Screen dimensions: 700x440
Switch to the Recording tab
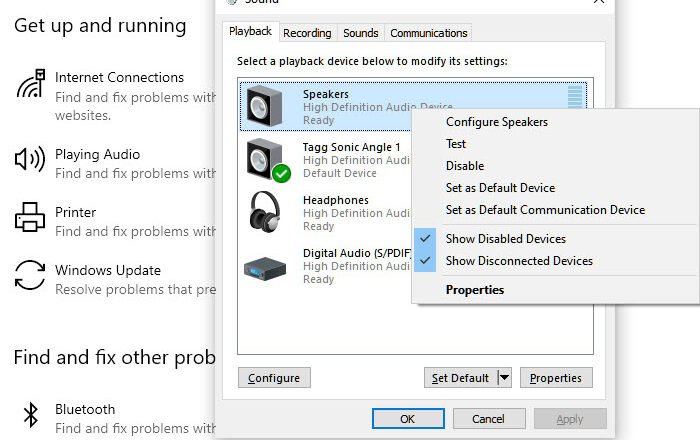(x=307, y=33)
